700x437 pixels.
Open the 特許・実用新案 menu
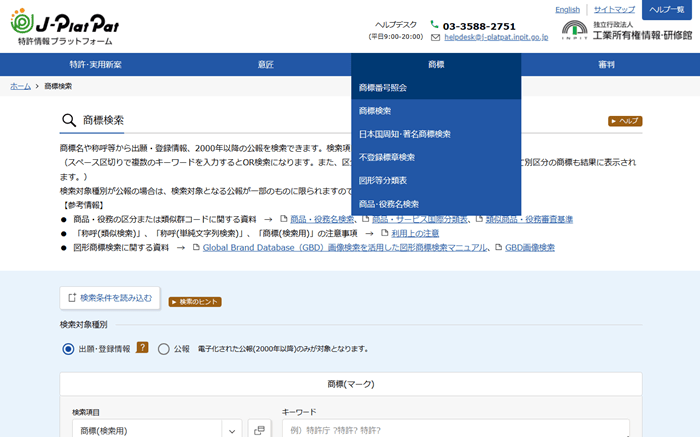(x=96, y=65)
